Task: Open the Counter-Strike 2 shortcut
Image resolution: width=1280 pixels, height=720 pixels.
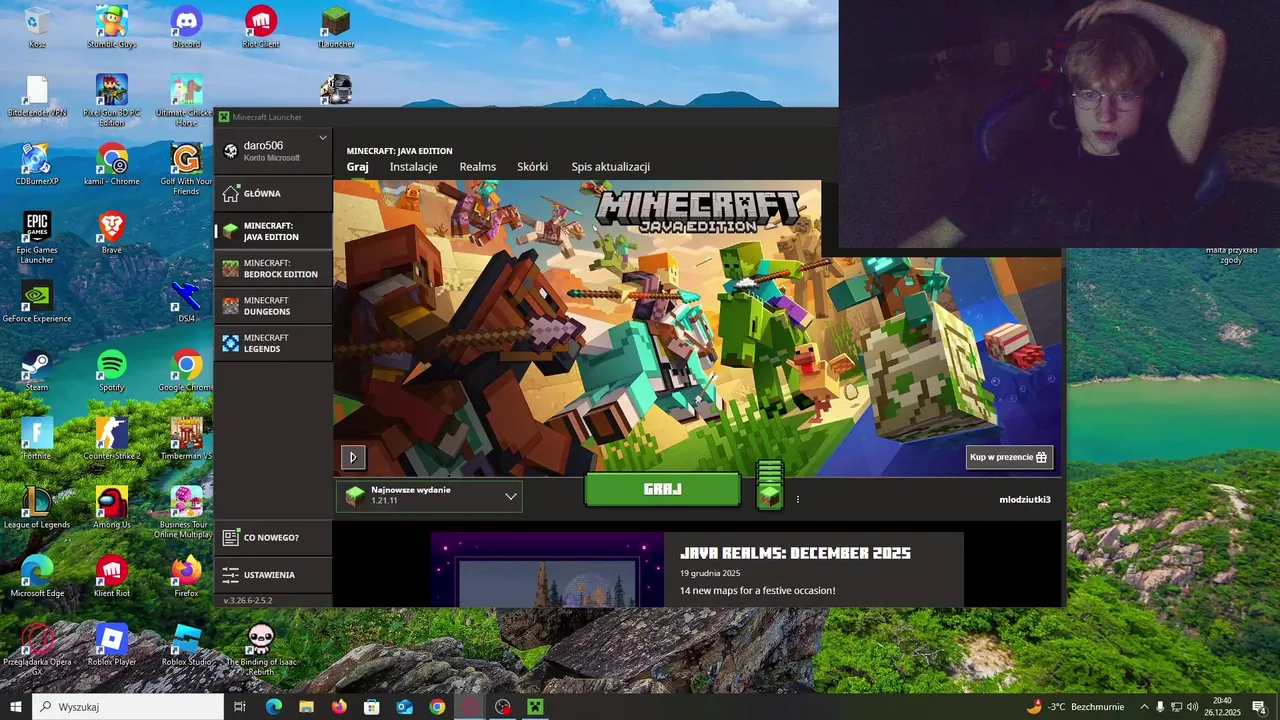Action: [x=112, y=438]
